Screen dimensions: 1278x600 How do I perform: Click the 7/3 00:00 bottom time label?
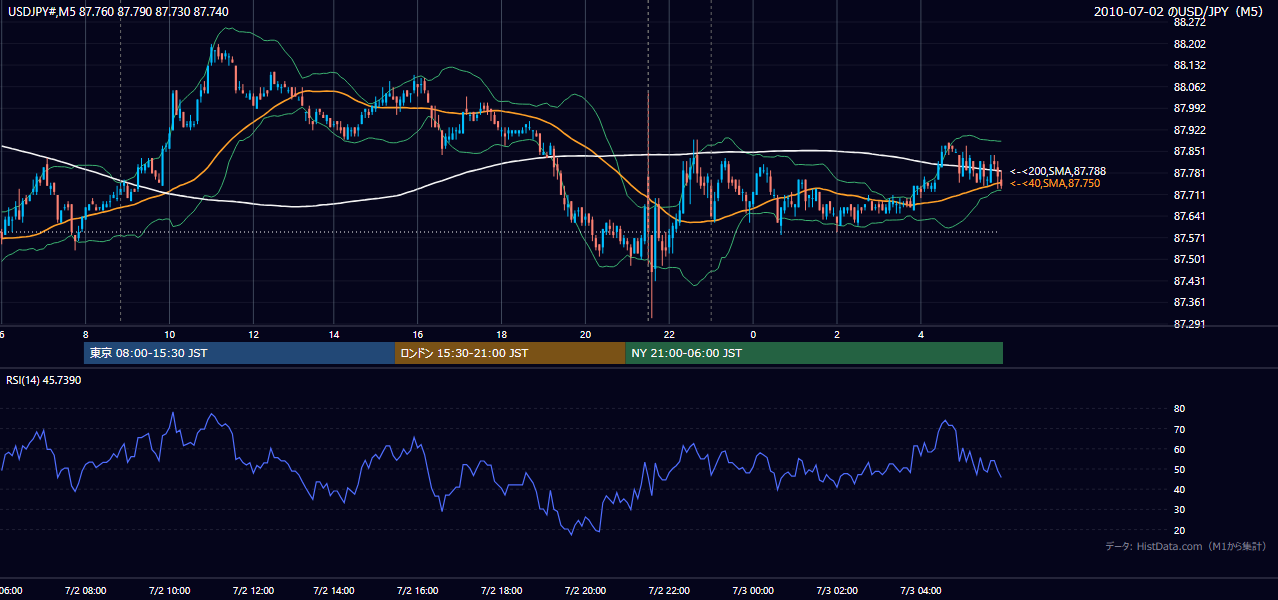pos(753,590)
